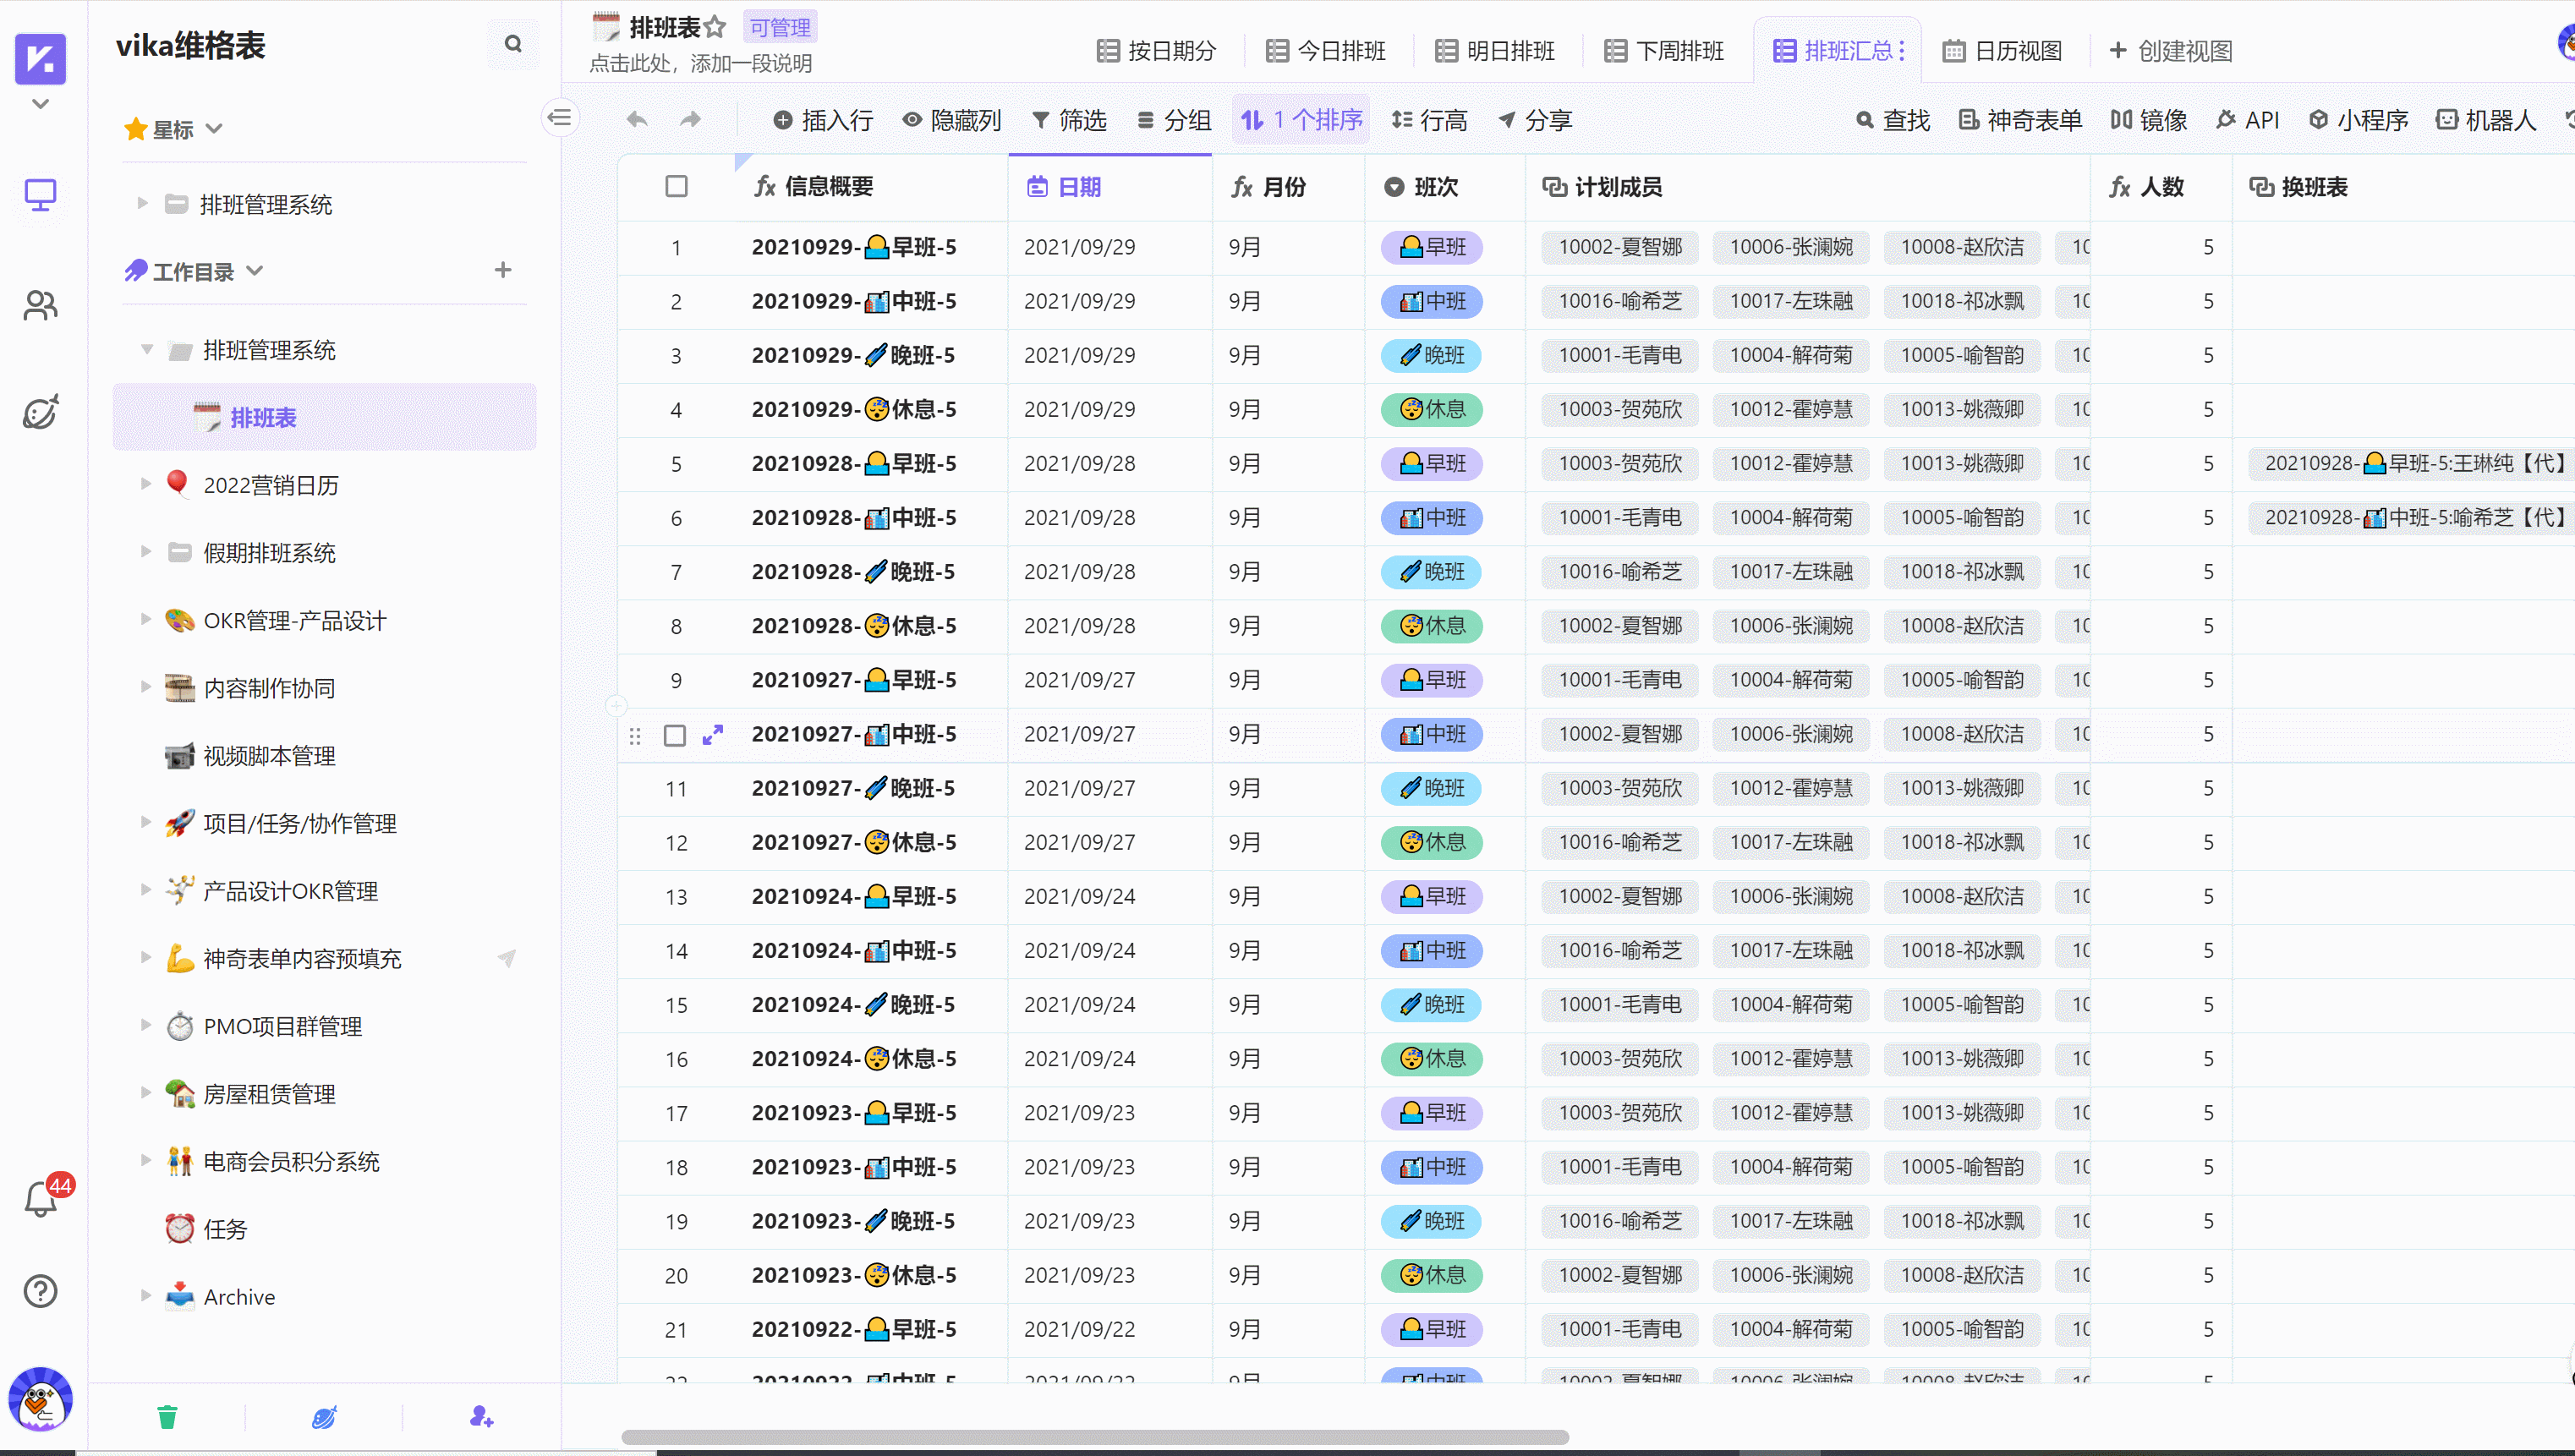Collapse the 排班管理系统 folder under 工作目录
2575x1456 pixels.
147,350
